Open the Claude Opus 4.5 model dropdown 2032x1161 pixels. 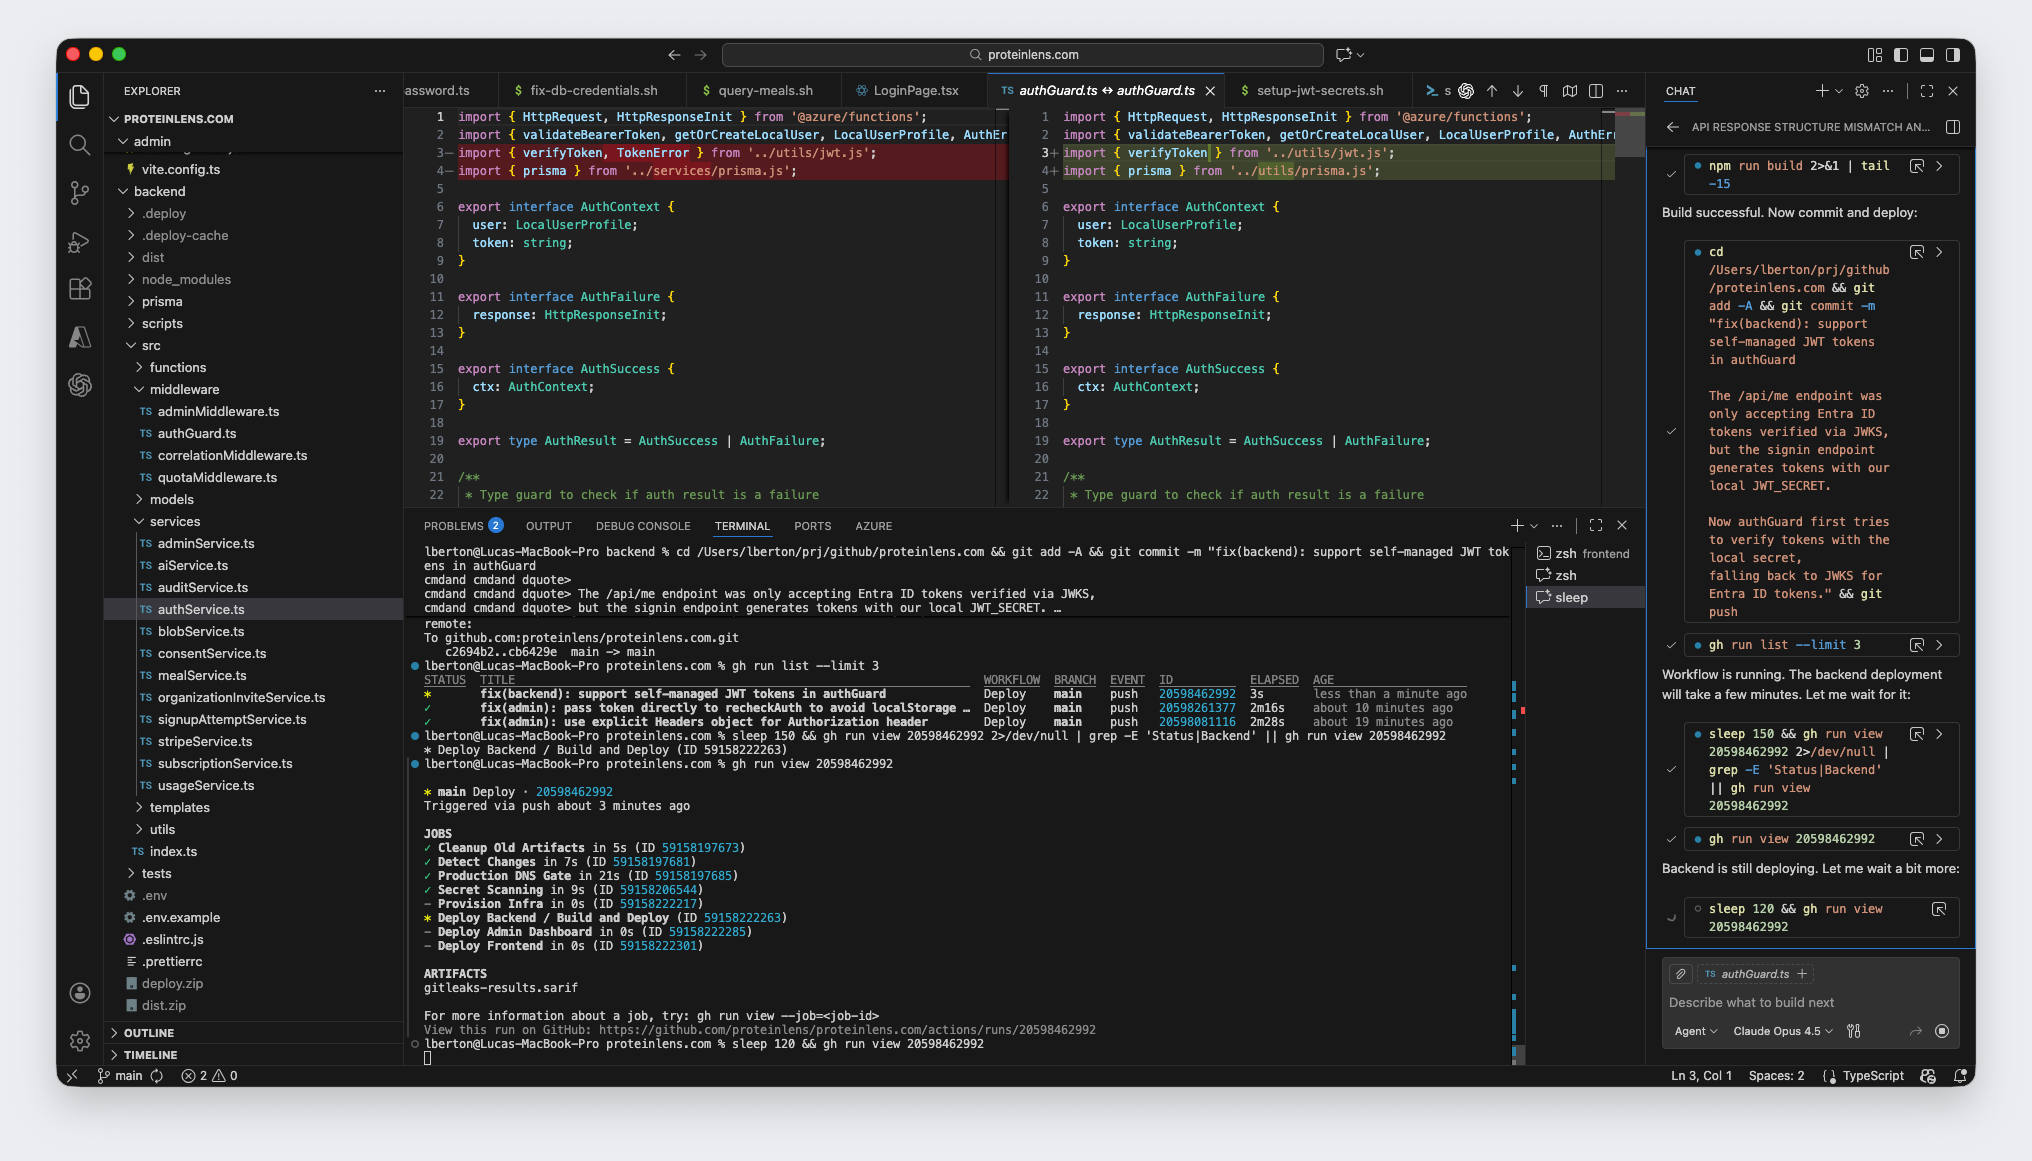pyautogui.click(x=1782, y=1031)
